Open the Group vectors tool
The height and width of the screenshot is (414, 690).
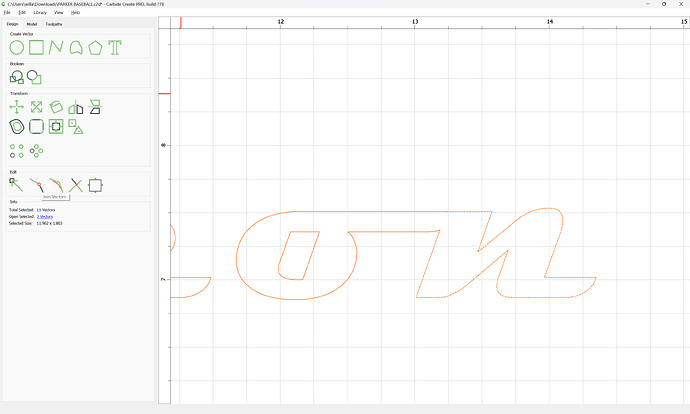coord(76,127)
